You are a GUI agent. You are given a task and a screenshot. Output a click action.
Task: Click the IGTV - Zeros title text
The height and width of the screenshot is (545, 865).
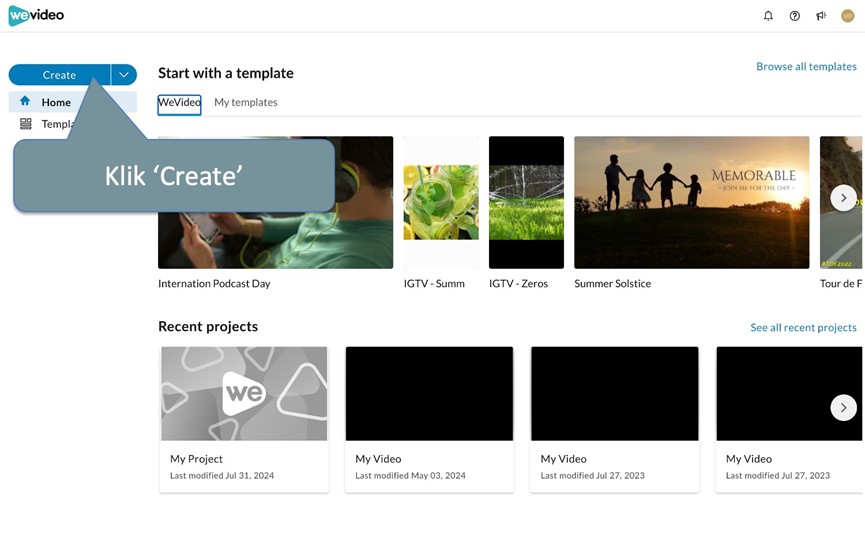point(518,284)
